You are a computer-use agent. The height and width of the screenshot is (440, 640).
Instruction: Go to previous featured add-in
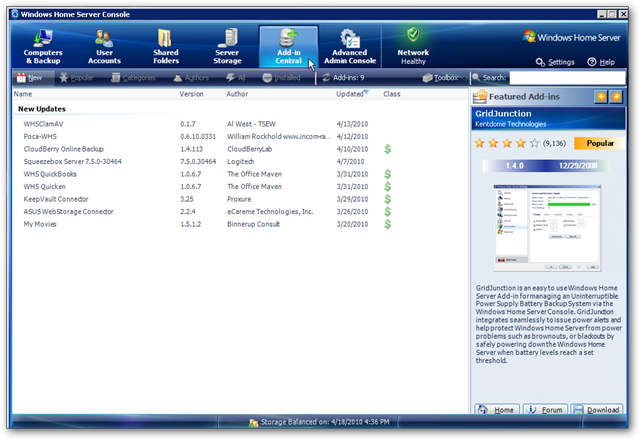coord(601,97)
